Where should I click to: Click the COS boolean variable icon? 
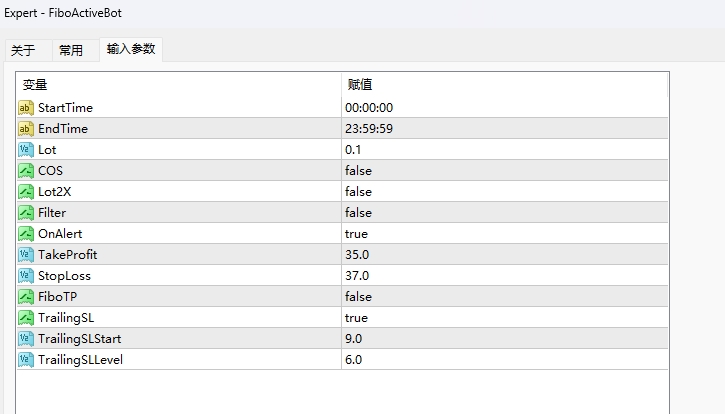(26, 171)
